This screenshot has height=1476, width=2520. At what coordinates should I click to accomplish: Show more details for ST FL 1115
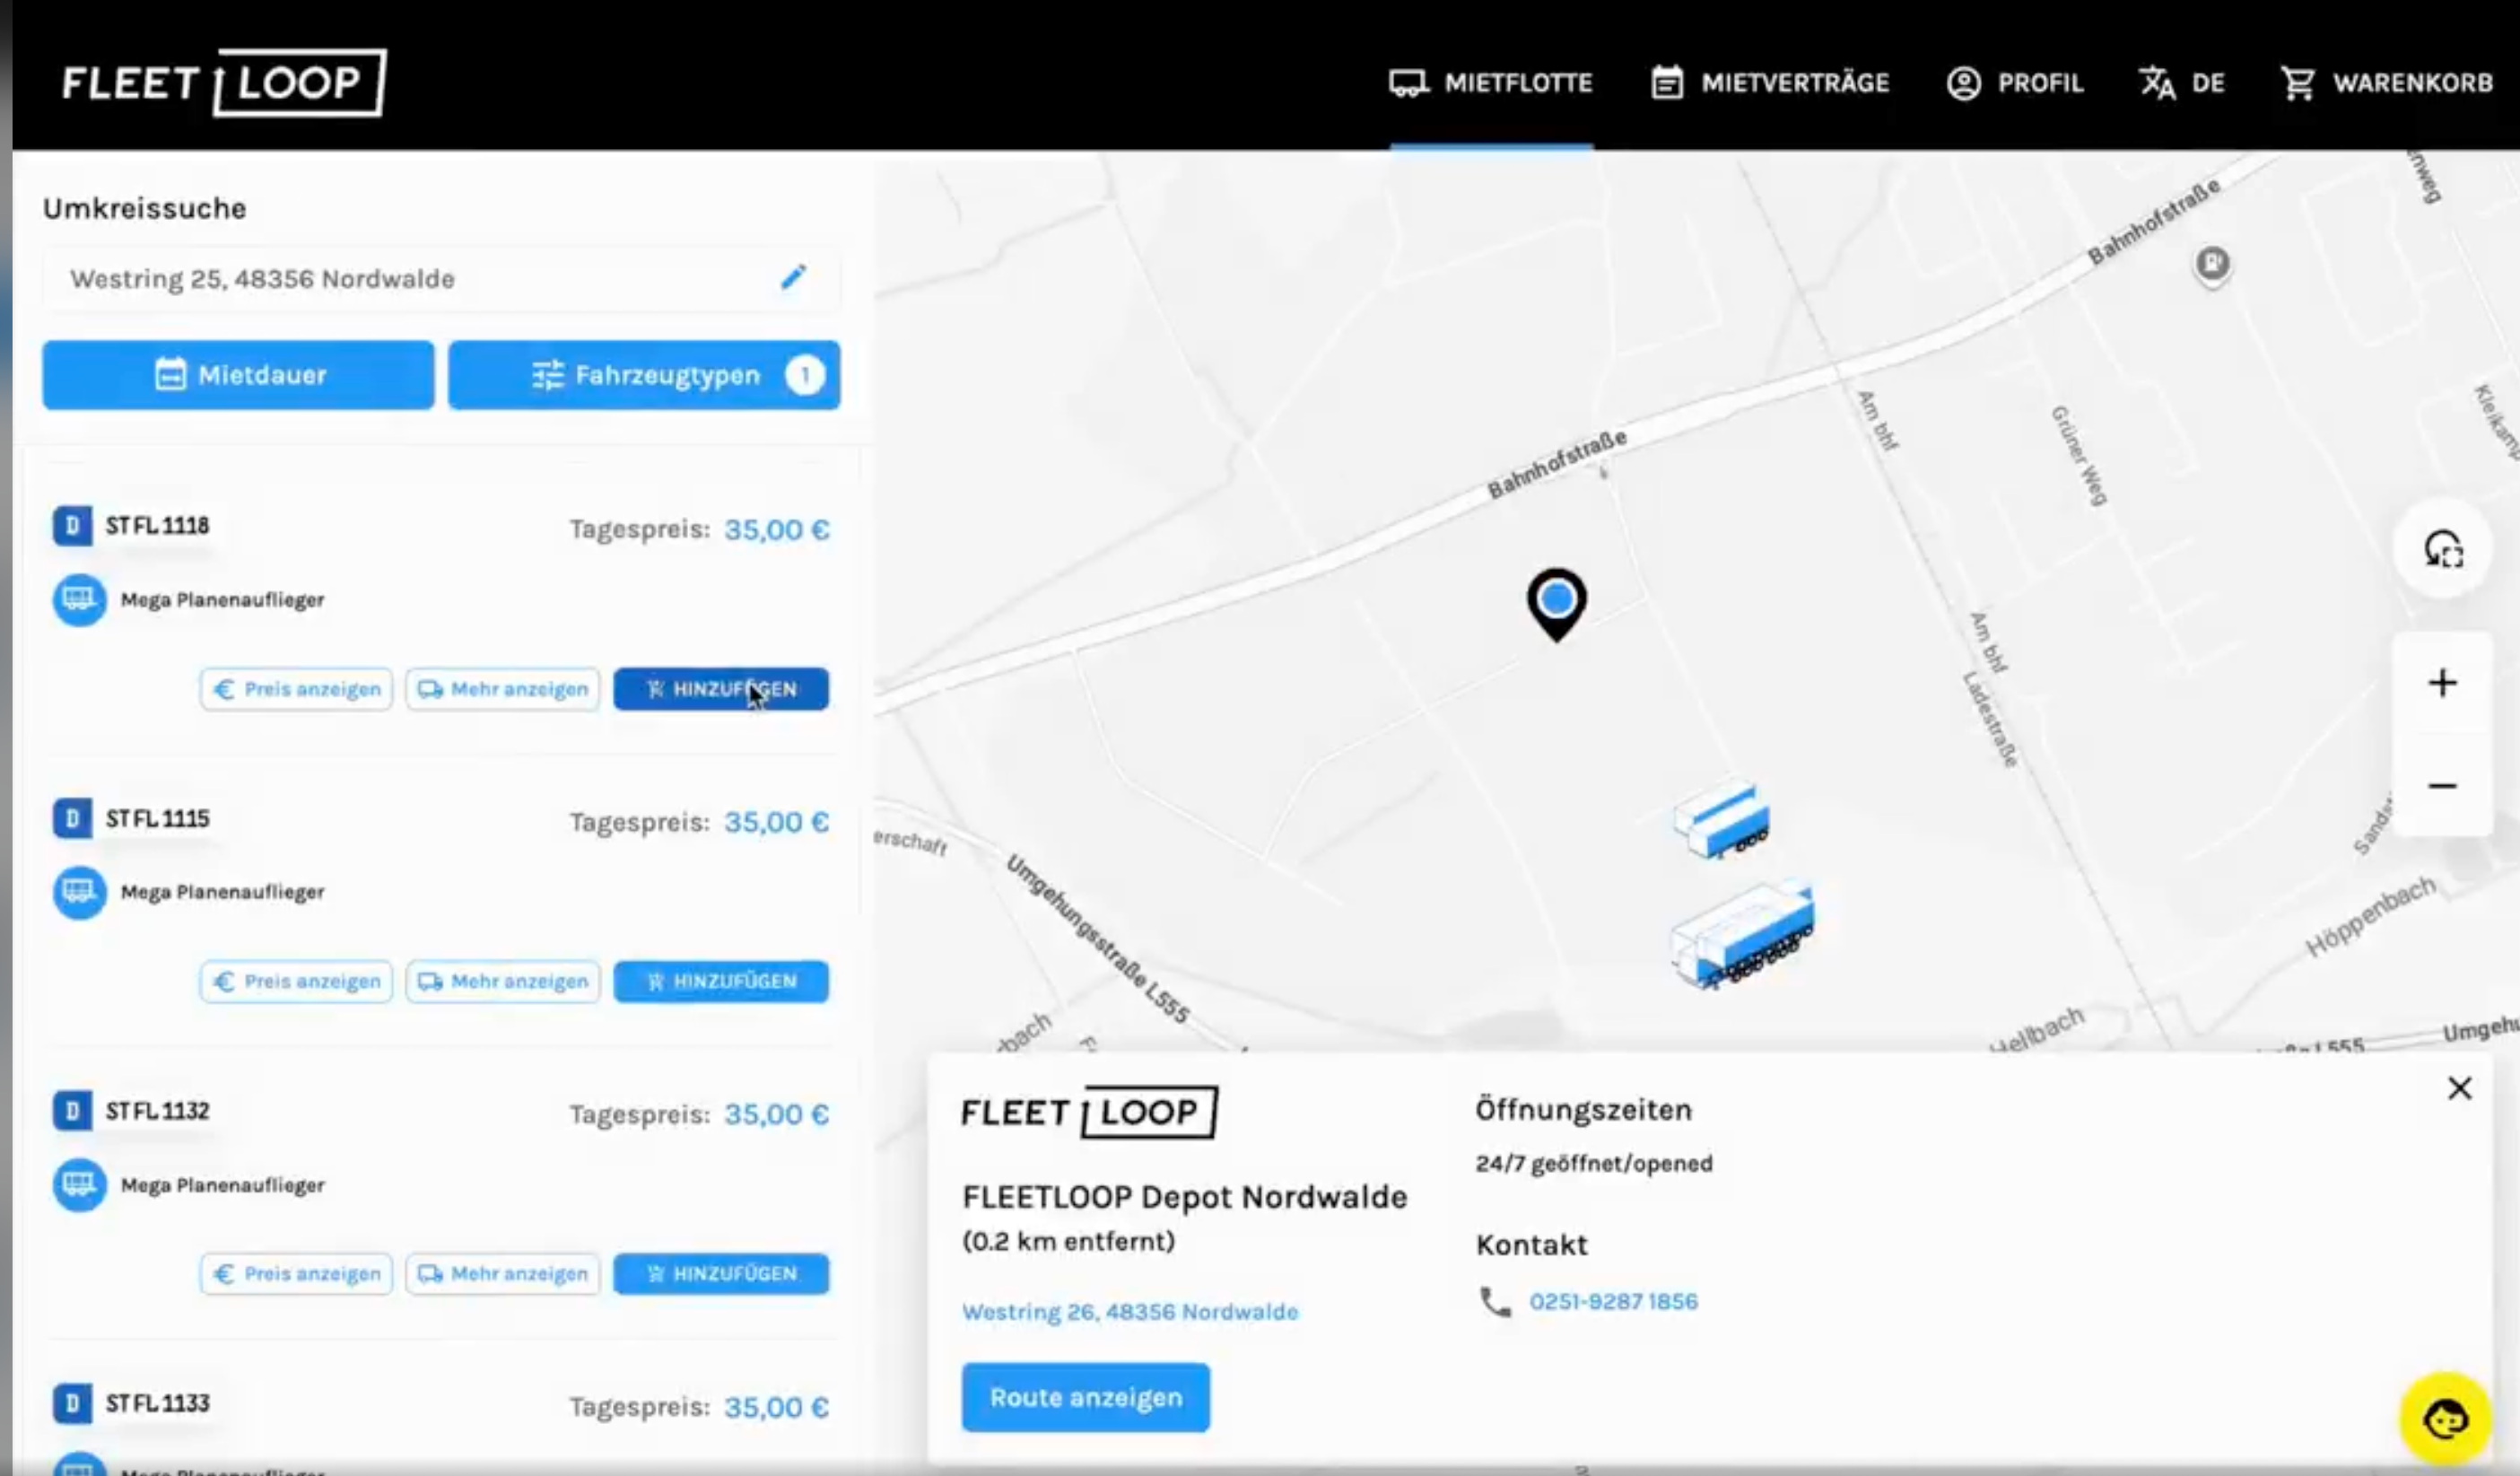pos(502,981)
